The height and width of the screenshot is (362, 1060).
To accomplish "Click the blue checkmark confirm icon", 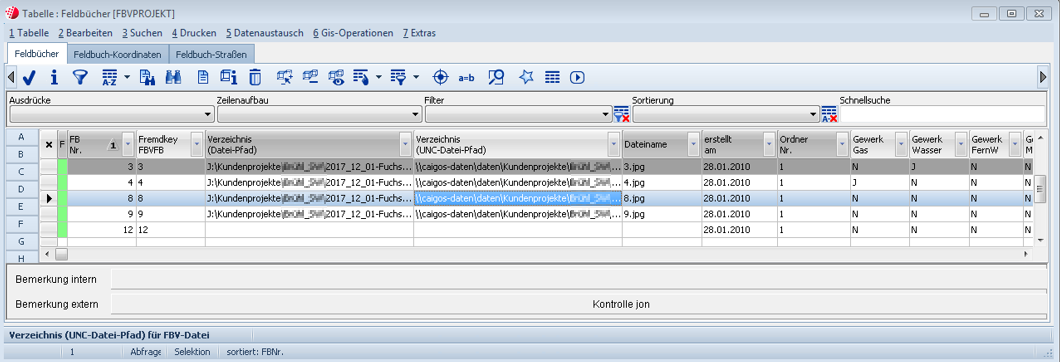I will pyautogui.click(x=29, y=78).
